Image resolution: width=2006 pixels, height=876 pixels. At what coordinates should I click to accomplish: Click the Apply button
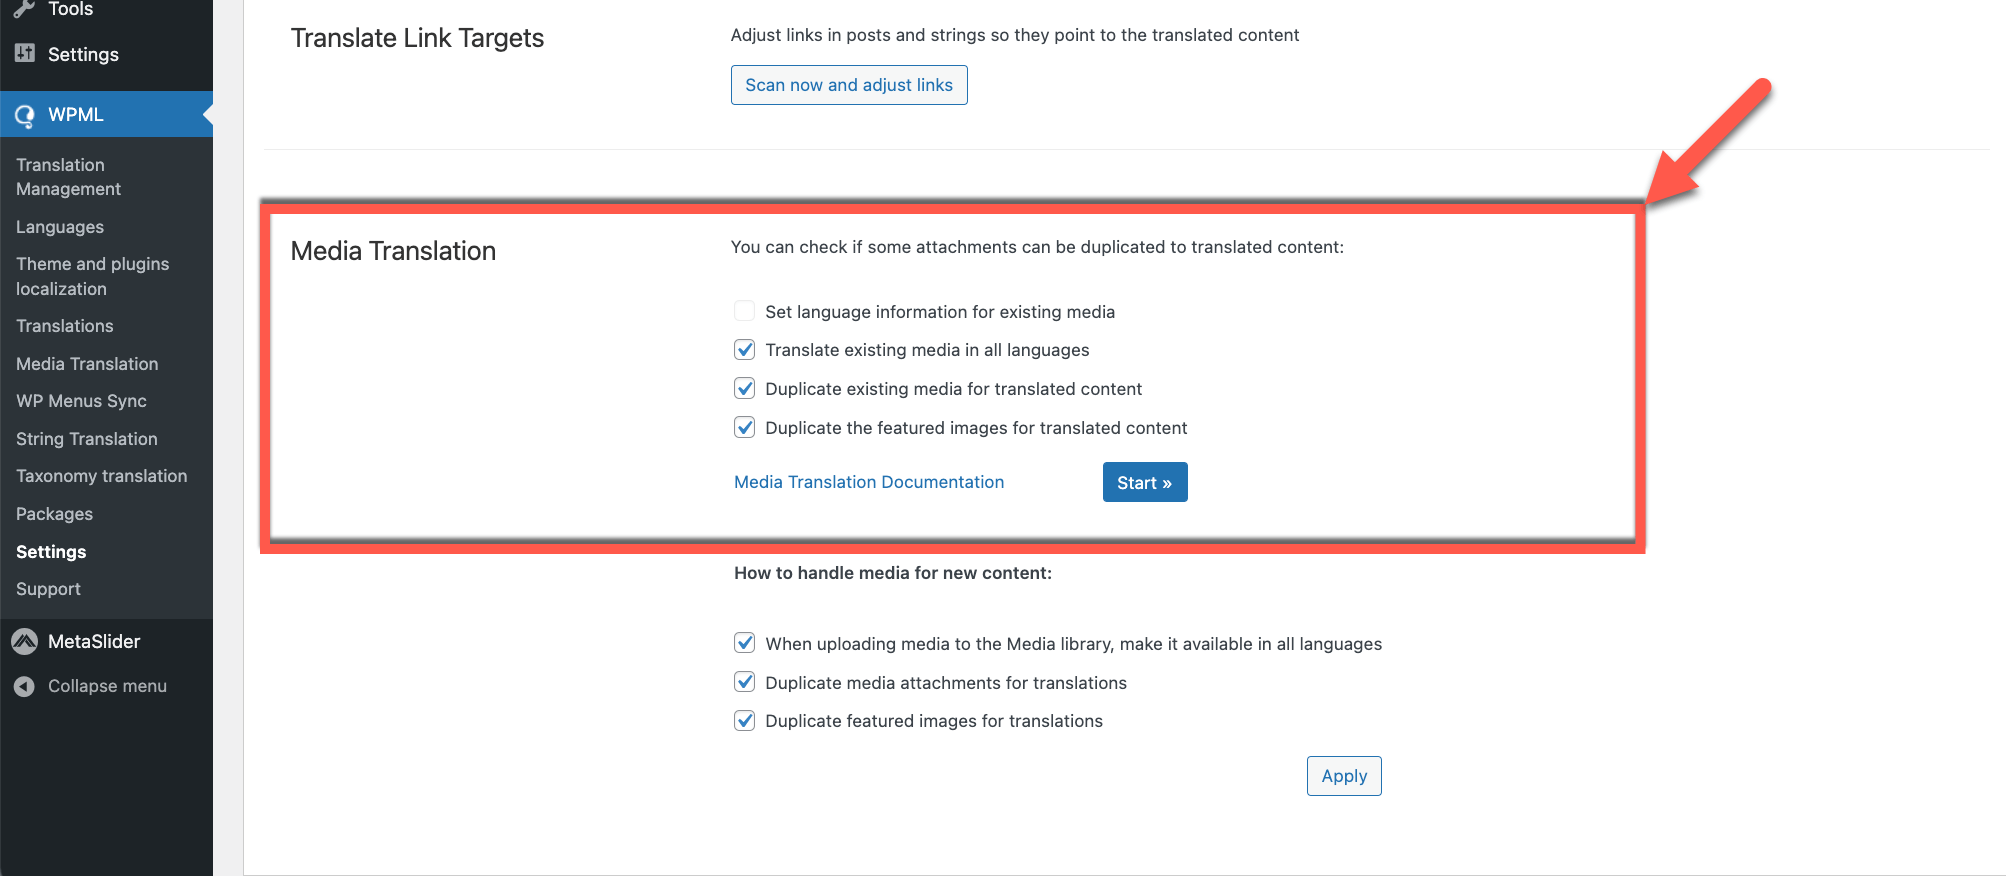click(x=1344, y=776)
